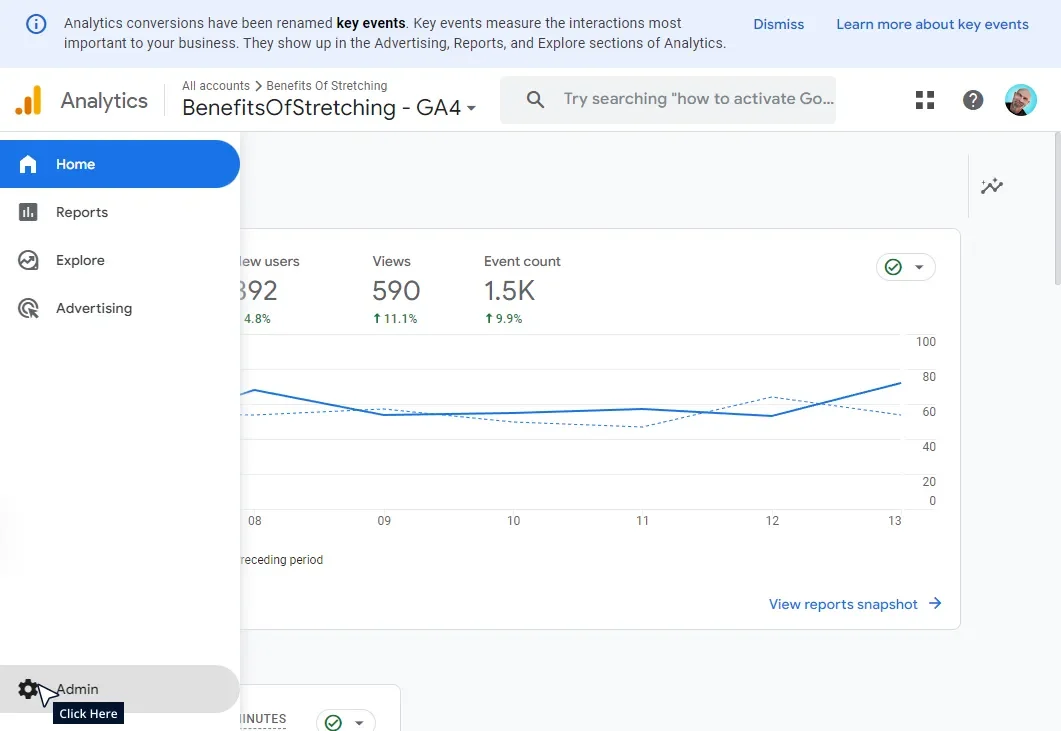1061x731 pixels.
Task: Toggle the checkmark badge on the realtime card
Action: tap(334, 720)
